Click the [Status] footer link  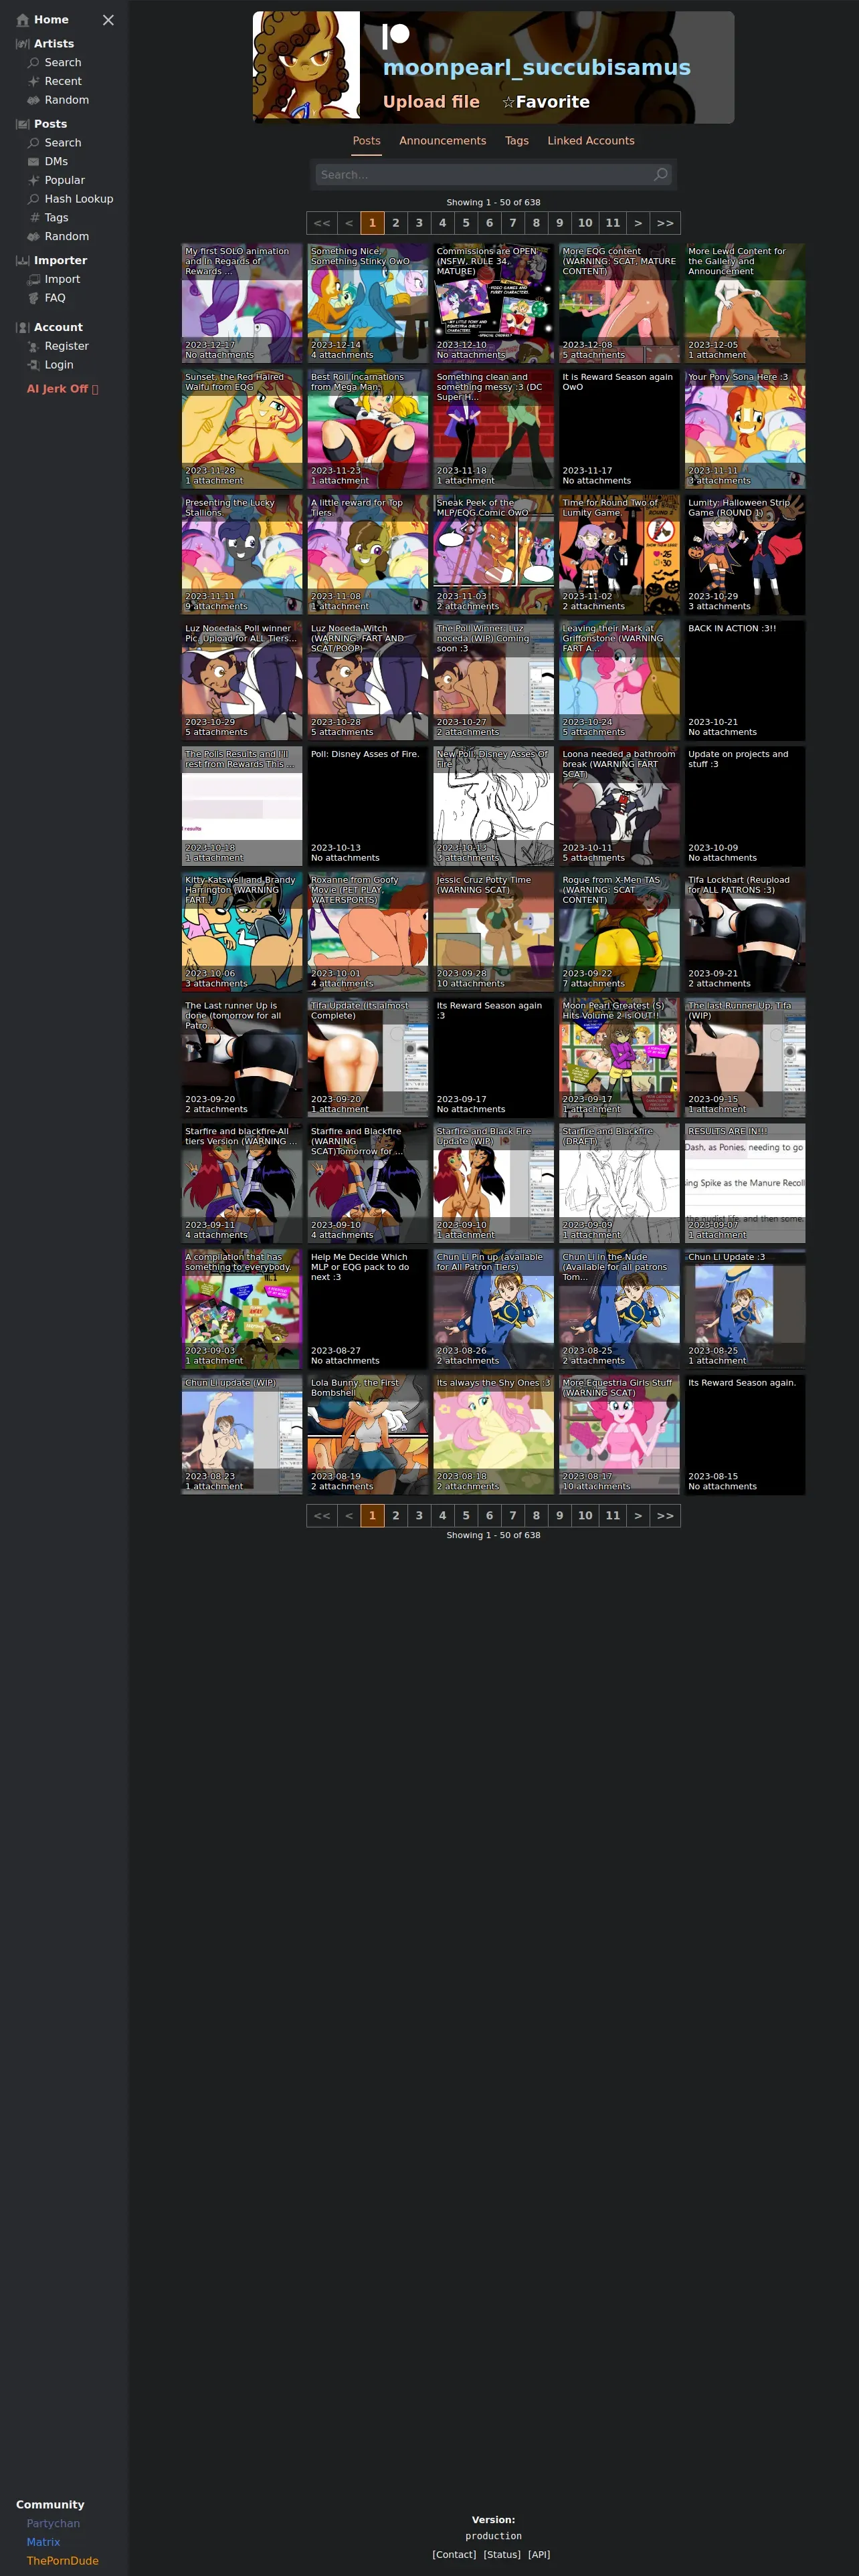[x=502, y=2554]
